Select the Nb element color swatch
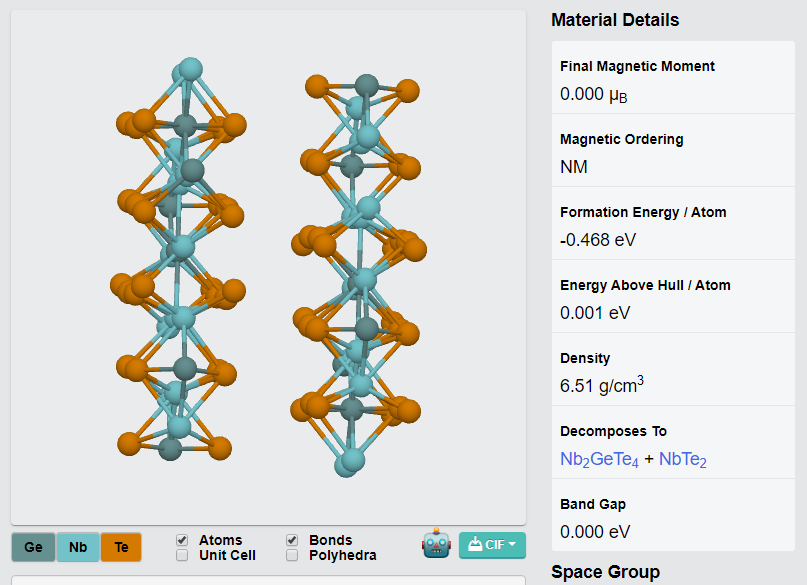This screenshot has width=807, height=585. click(78, 547)
